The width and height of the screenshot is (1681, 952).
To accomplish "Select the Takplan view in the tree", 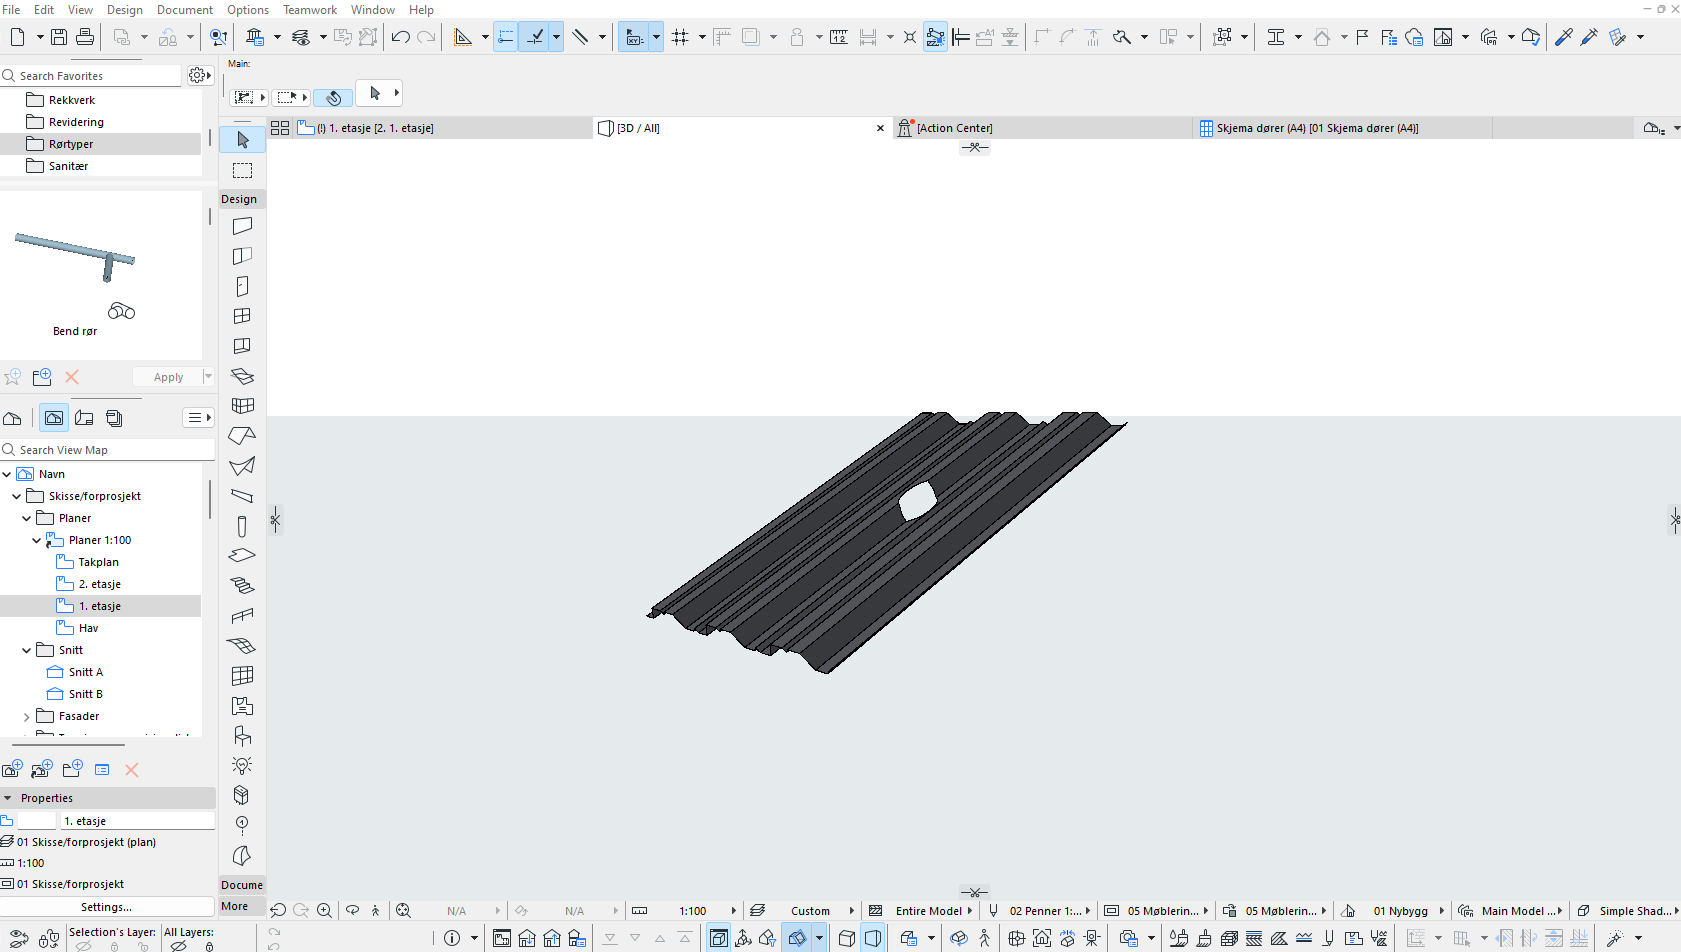I will [98, 562].
